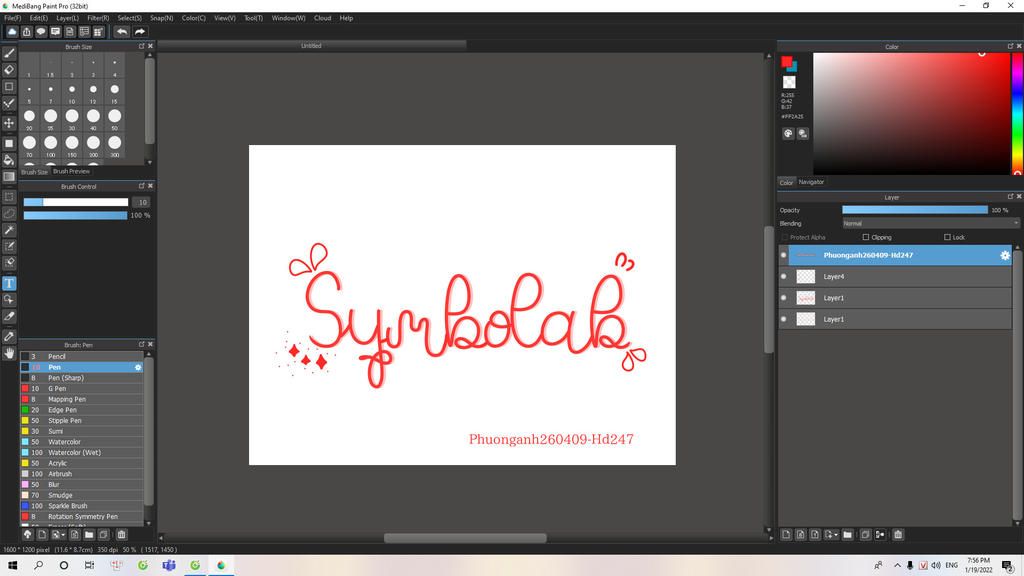The height and width of the screenshot is (576, 1024).
Task: Delete layer using Layer panel trash icon
Action: pyautogui.click(x=898, y=535)
